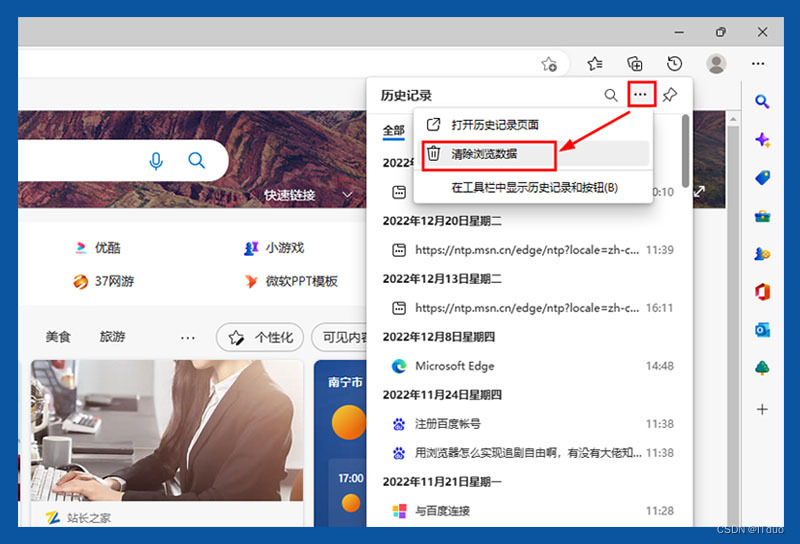Open the sidebar Microsoft Office icon
Image resolution: width=800 pixels, height=544 pixels.
(x=762, y=292)
